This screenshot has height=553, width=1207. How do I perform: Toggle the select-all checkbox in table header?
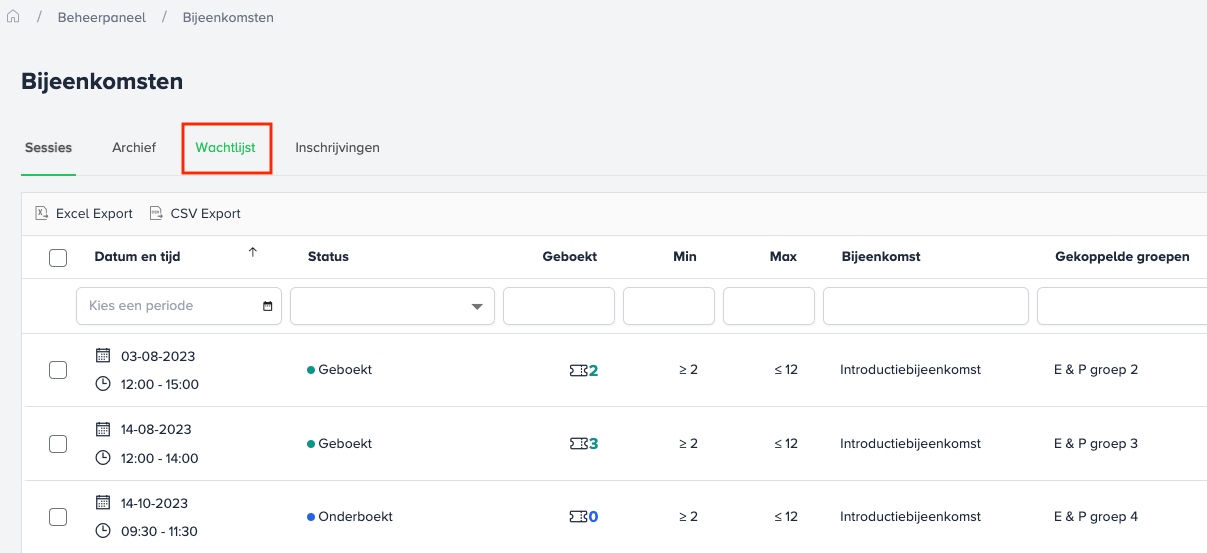(x=58, y=258)
